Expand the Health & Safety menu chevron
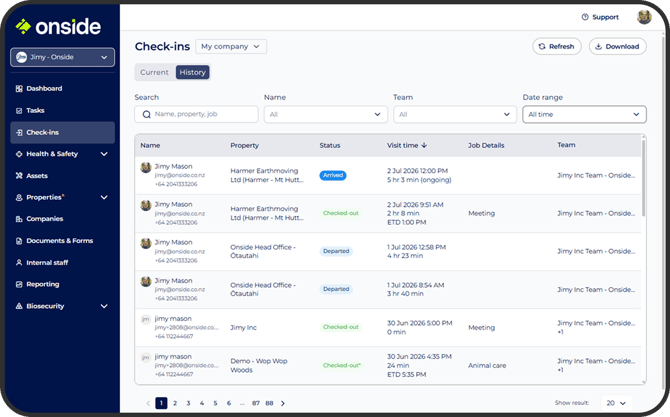 [104, 154]
